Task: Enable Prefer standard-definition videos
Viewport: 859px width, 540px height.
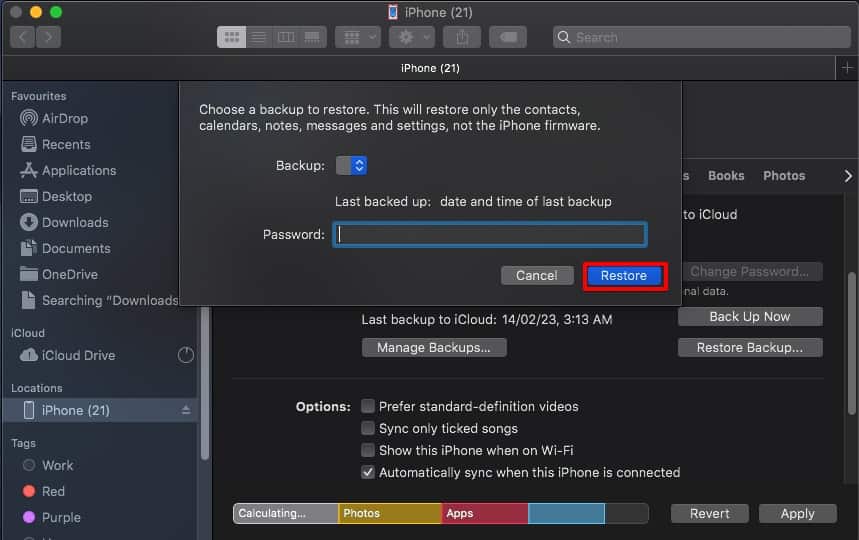Action: click(x=368, y=406)
